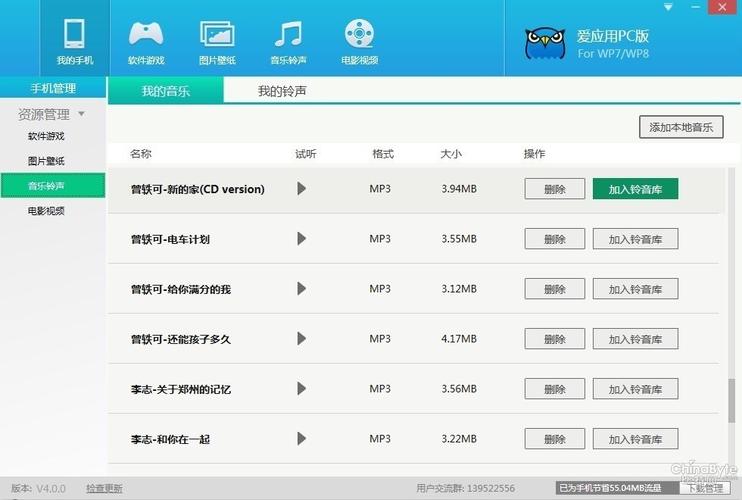
Task: Add 曾轶可-新的家 to ringtone library
Action: [635, 189]
